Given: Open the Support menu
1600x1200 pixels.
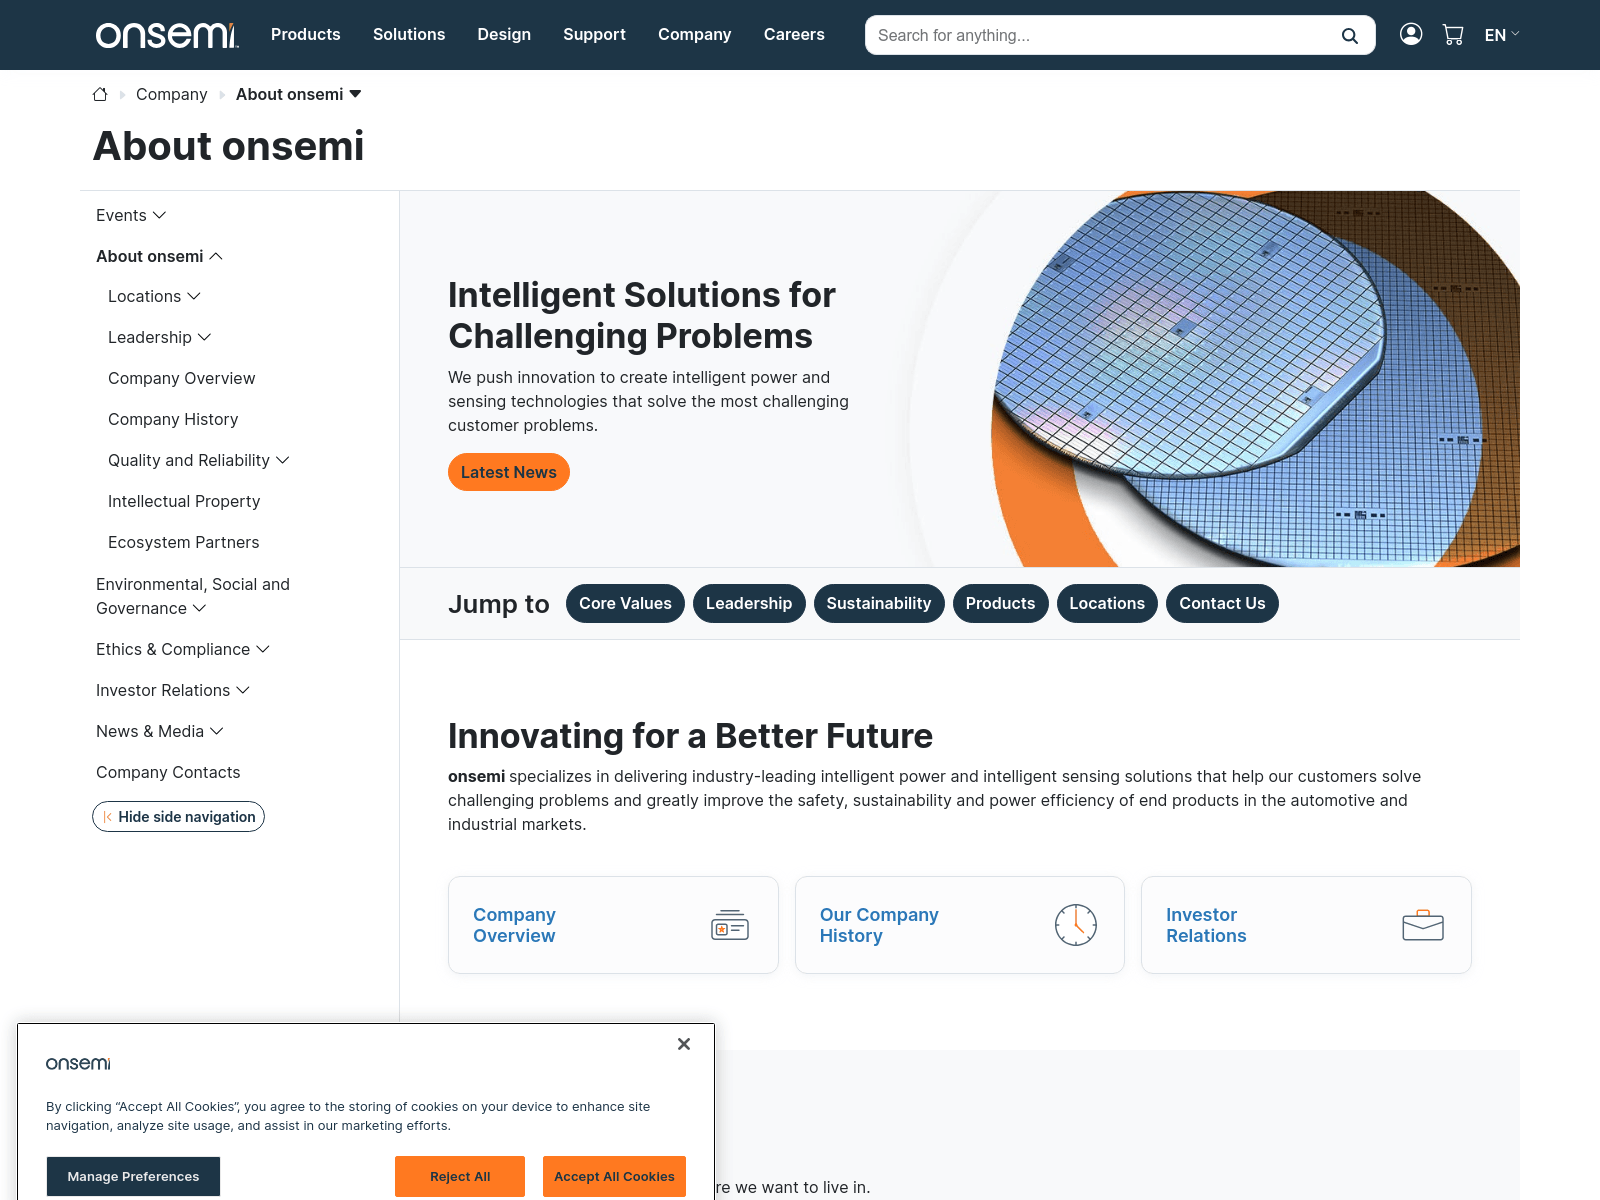Looking at the screenshot, I should [x=594, y=35].
